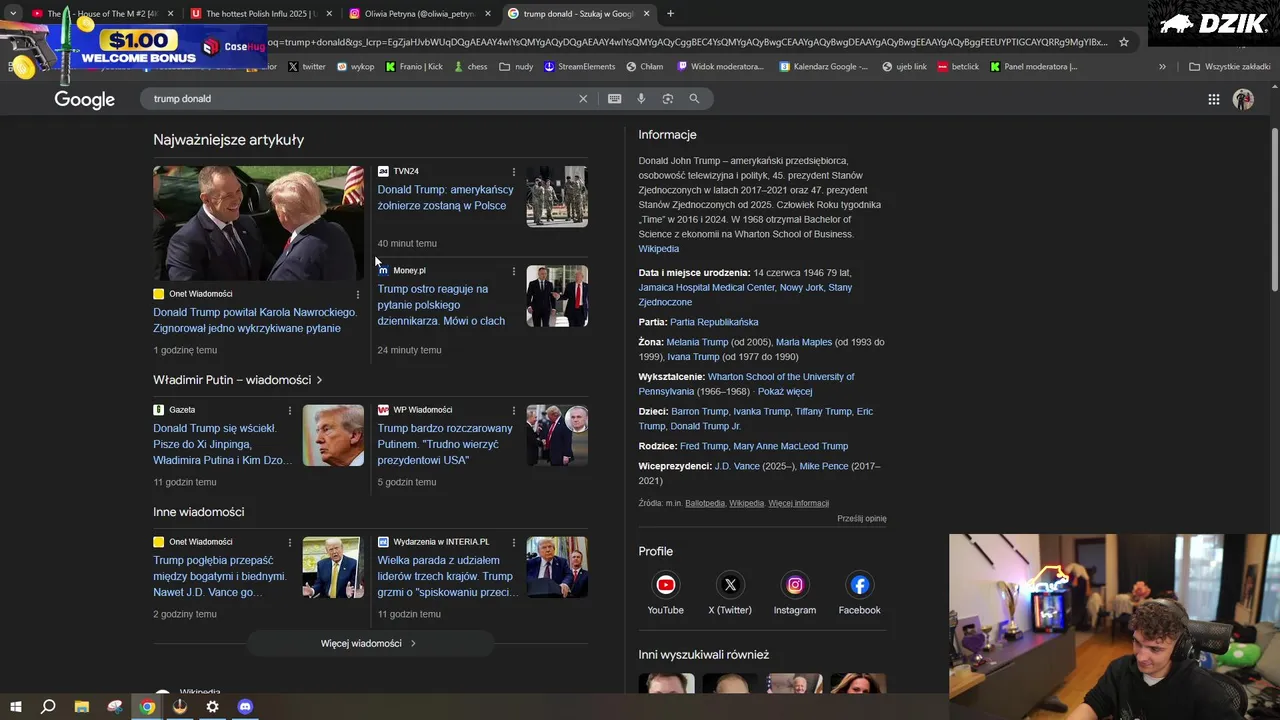Open Settings gear in the taskbar
The height and width of the screenshot is (720, 1280).
pos(212,707)
